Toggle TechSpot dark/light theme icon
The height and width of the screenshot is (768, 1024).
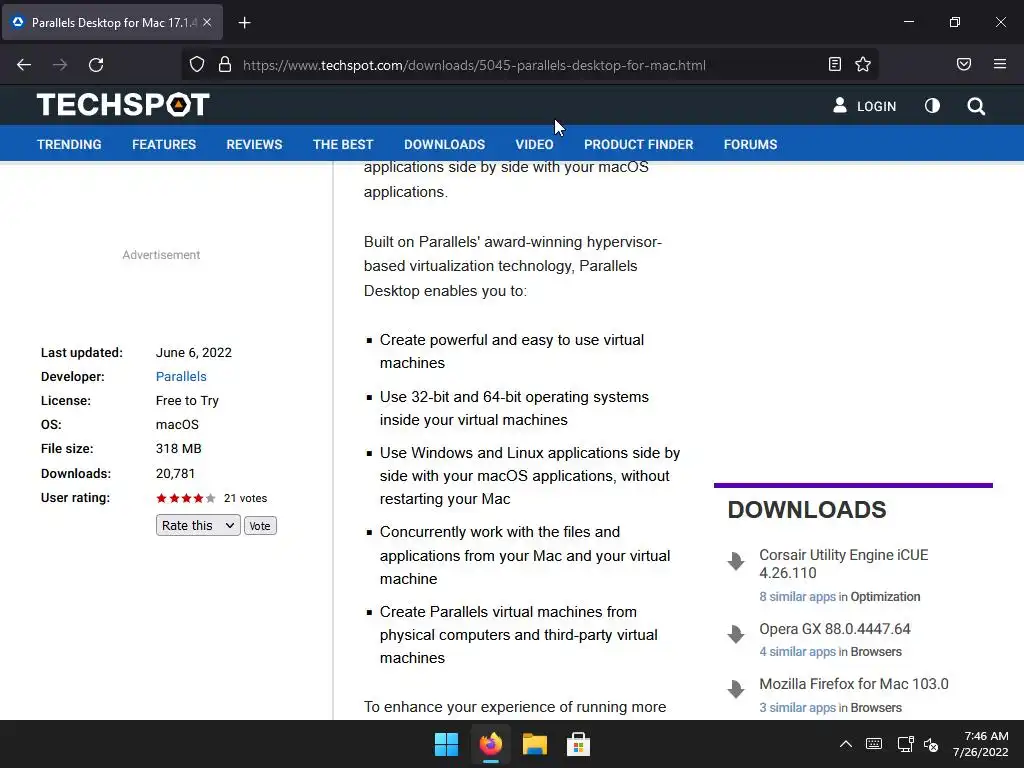point(932,105)
